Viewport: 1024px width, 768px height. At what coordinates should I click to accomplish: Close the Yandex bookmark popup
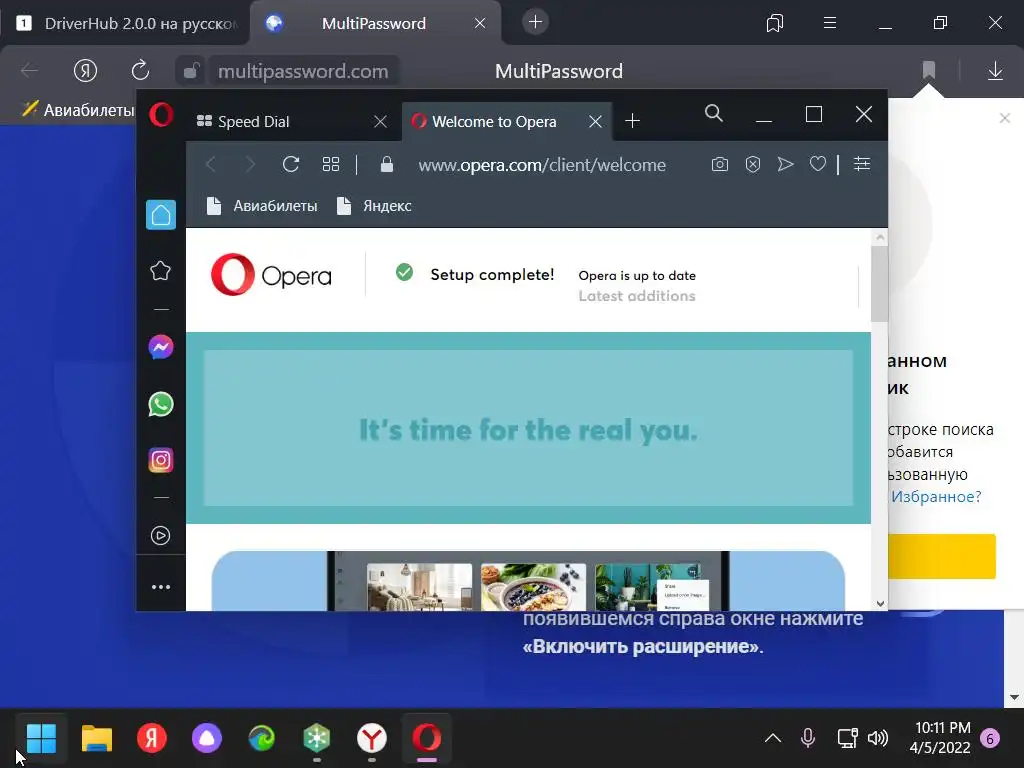click(x=1004, y=118)
